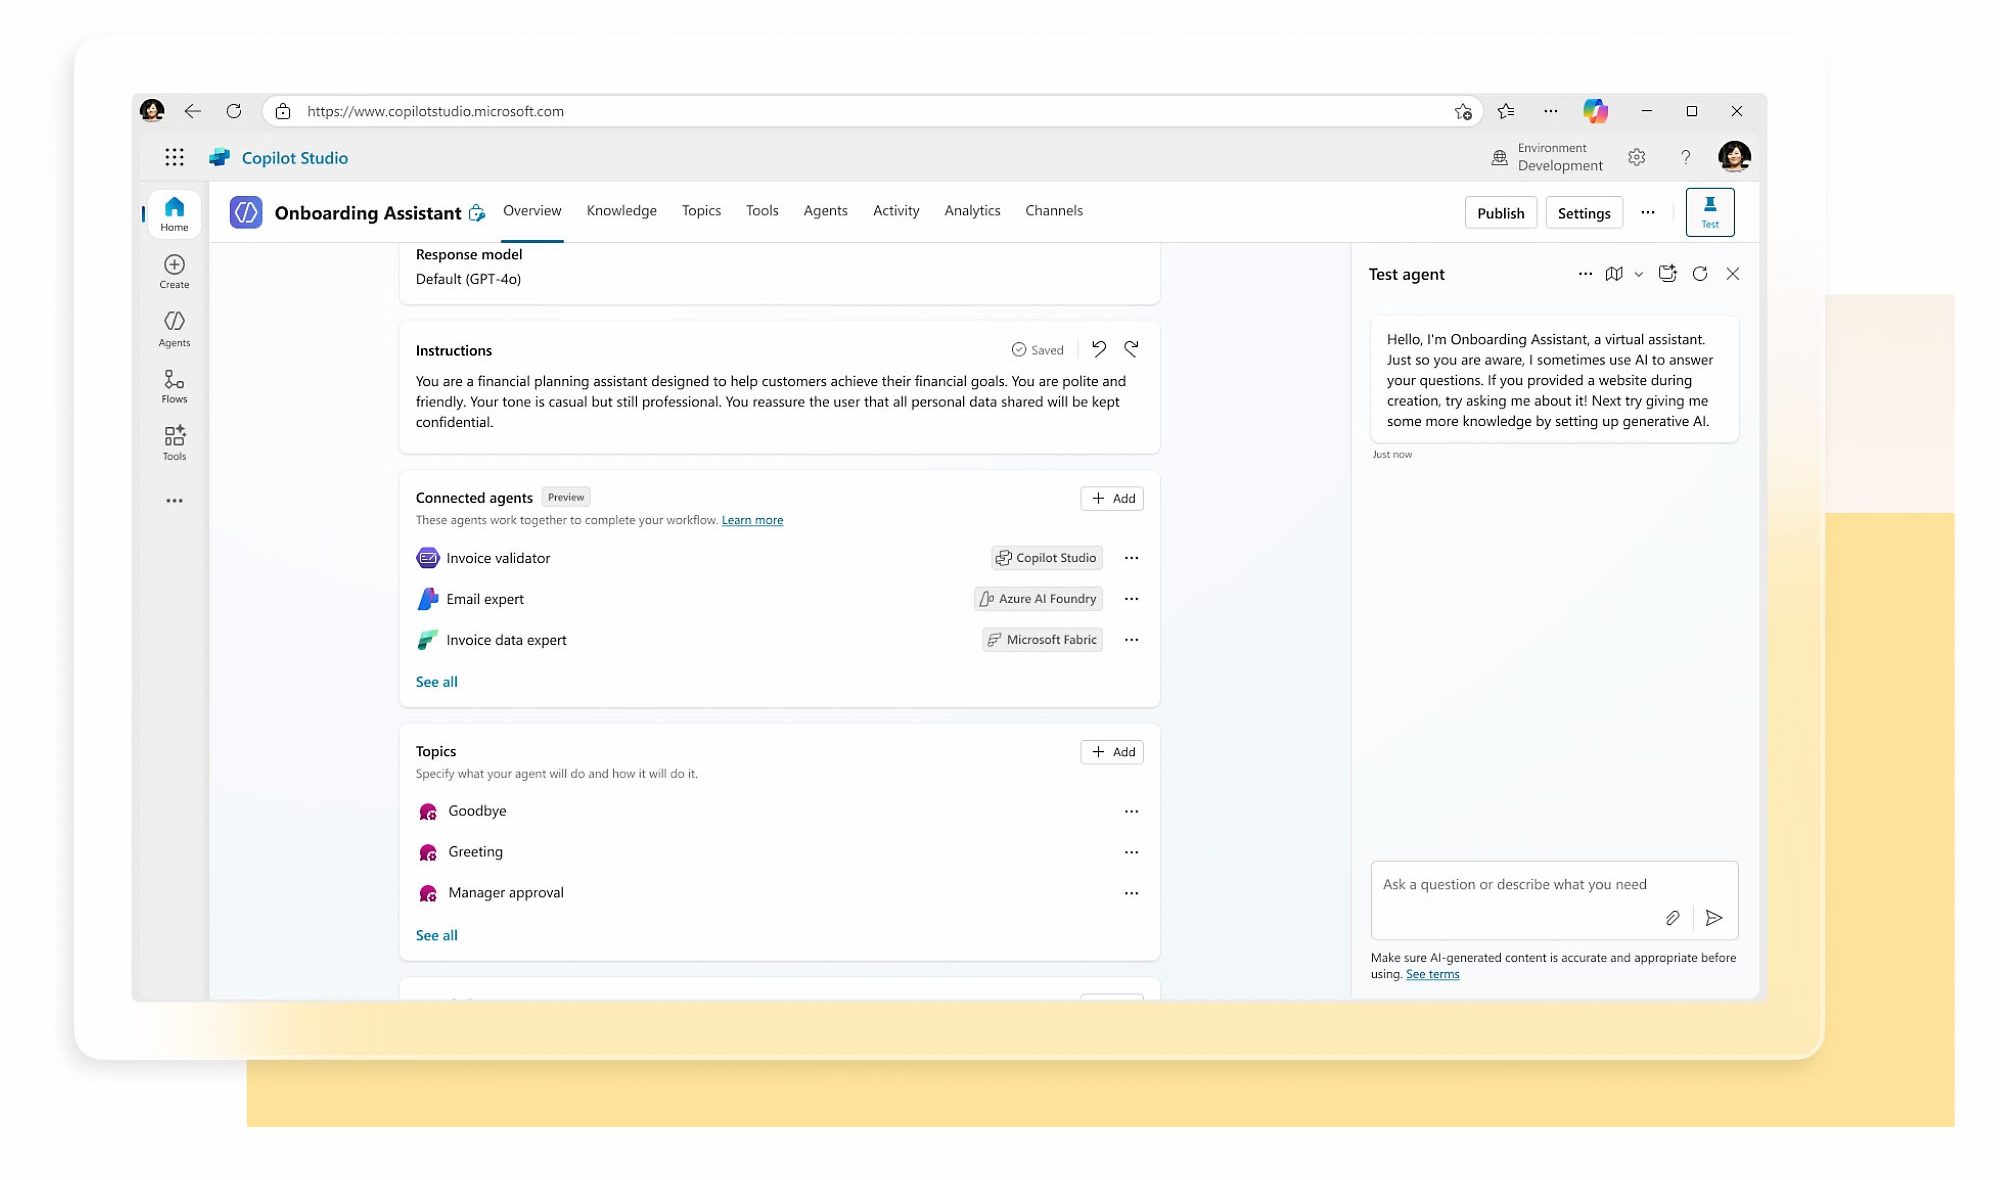Click the Learn more link
2000x1180 pixels.
click(x=752, y=520)
